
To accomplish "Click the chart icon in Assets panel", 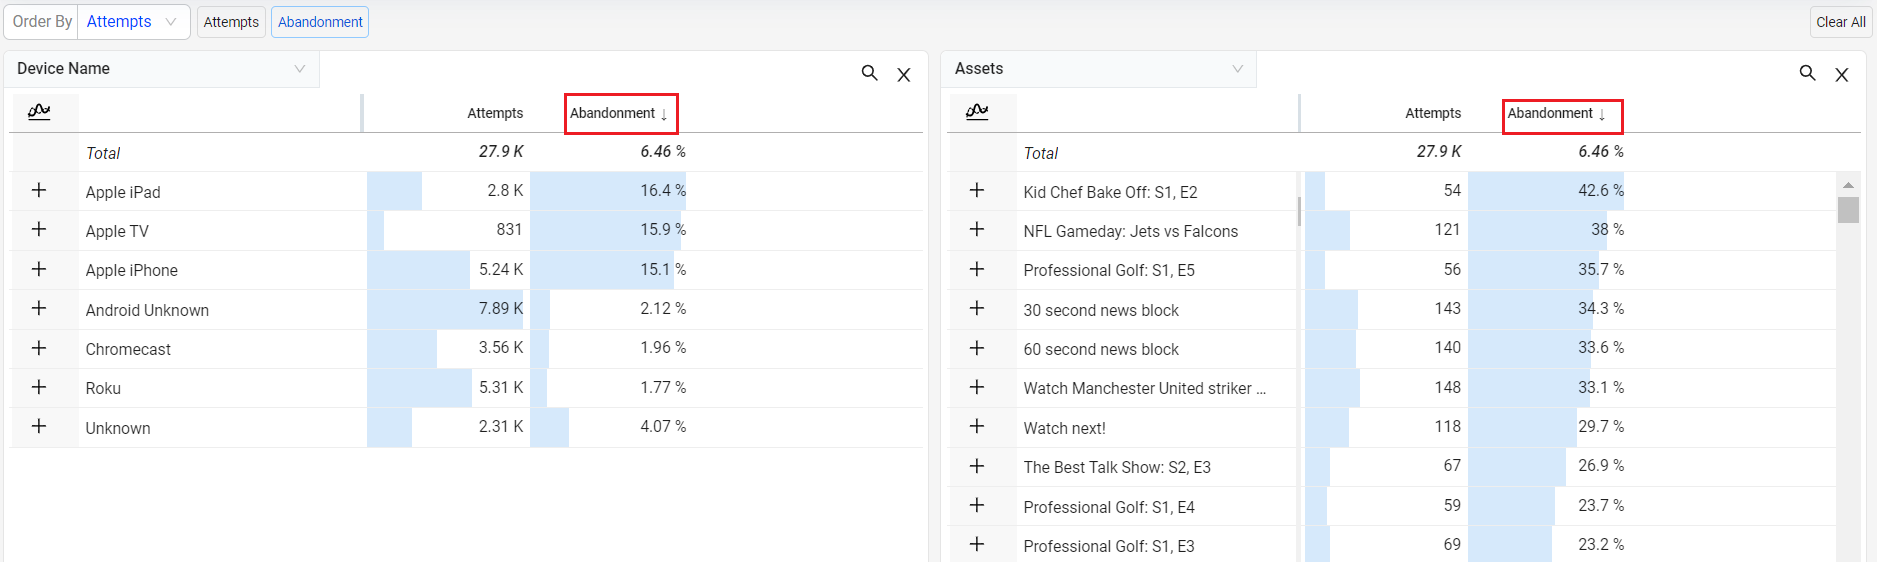I will [977, 111].
